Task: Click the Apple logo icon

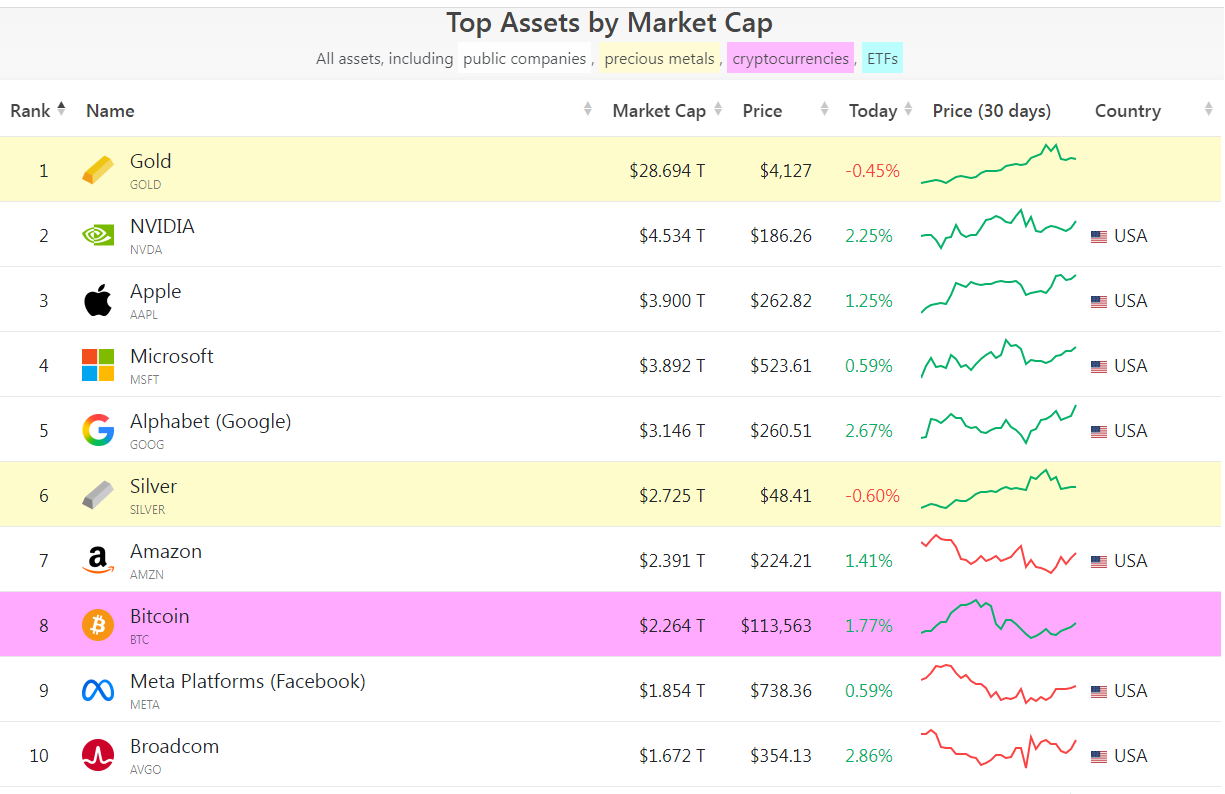Action: pyautogui.click(x=98, y=300)
